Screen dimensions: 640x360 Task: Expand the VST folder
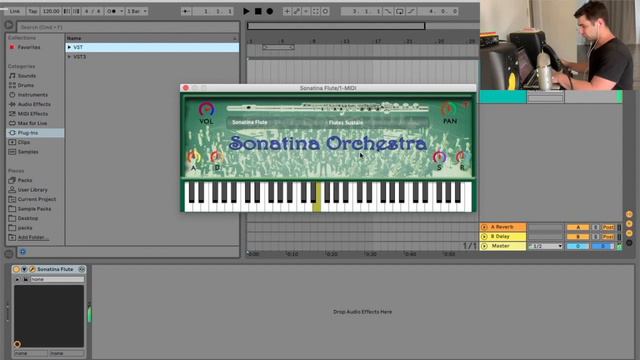[69, 47]
